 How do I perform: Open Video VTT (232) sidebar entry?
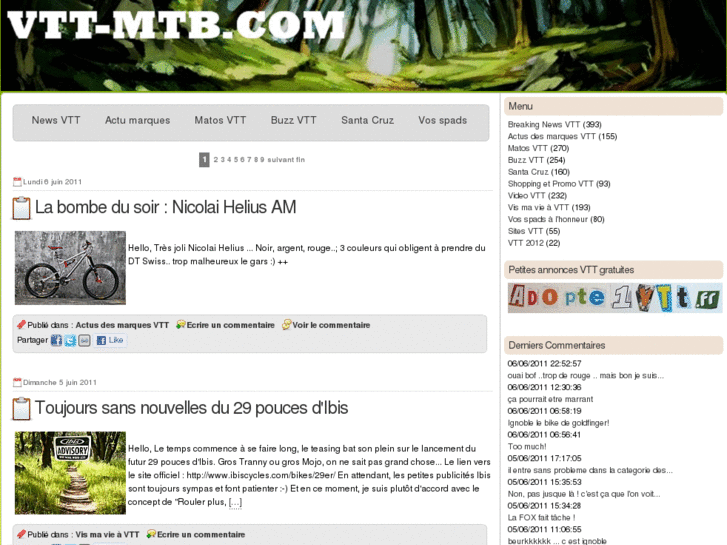(537, 195)
